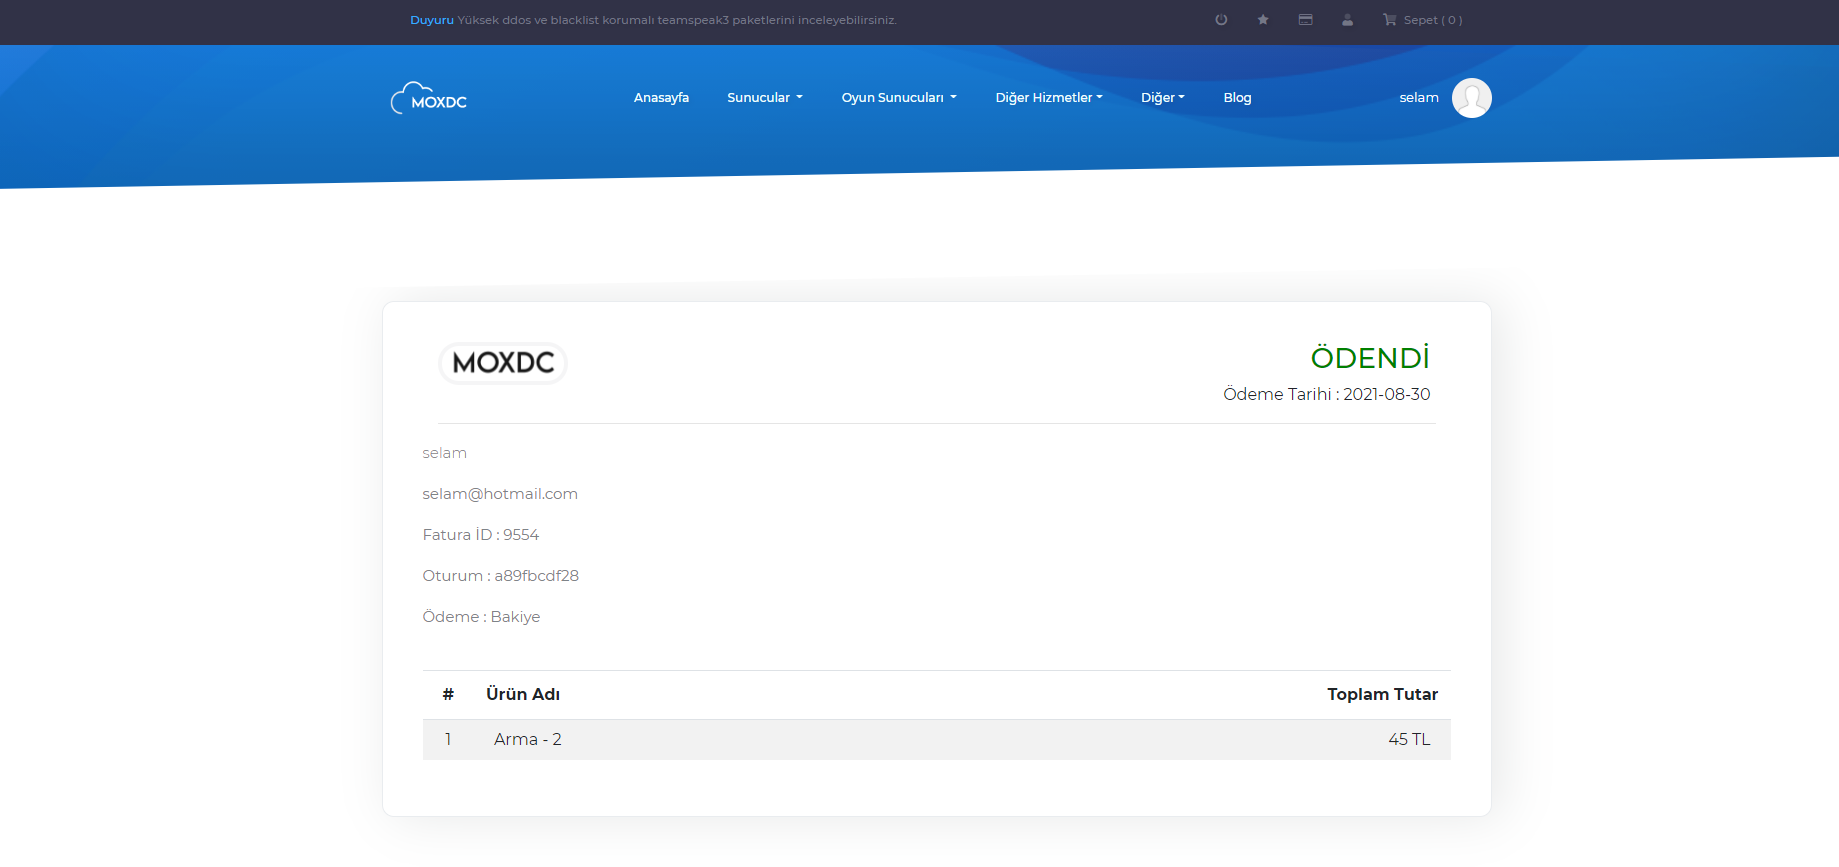Open the Blog menu item
1839x867 pixels.
coord(1237,98)
